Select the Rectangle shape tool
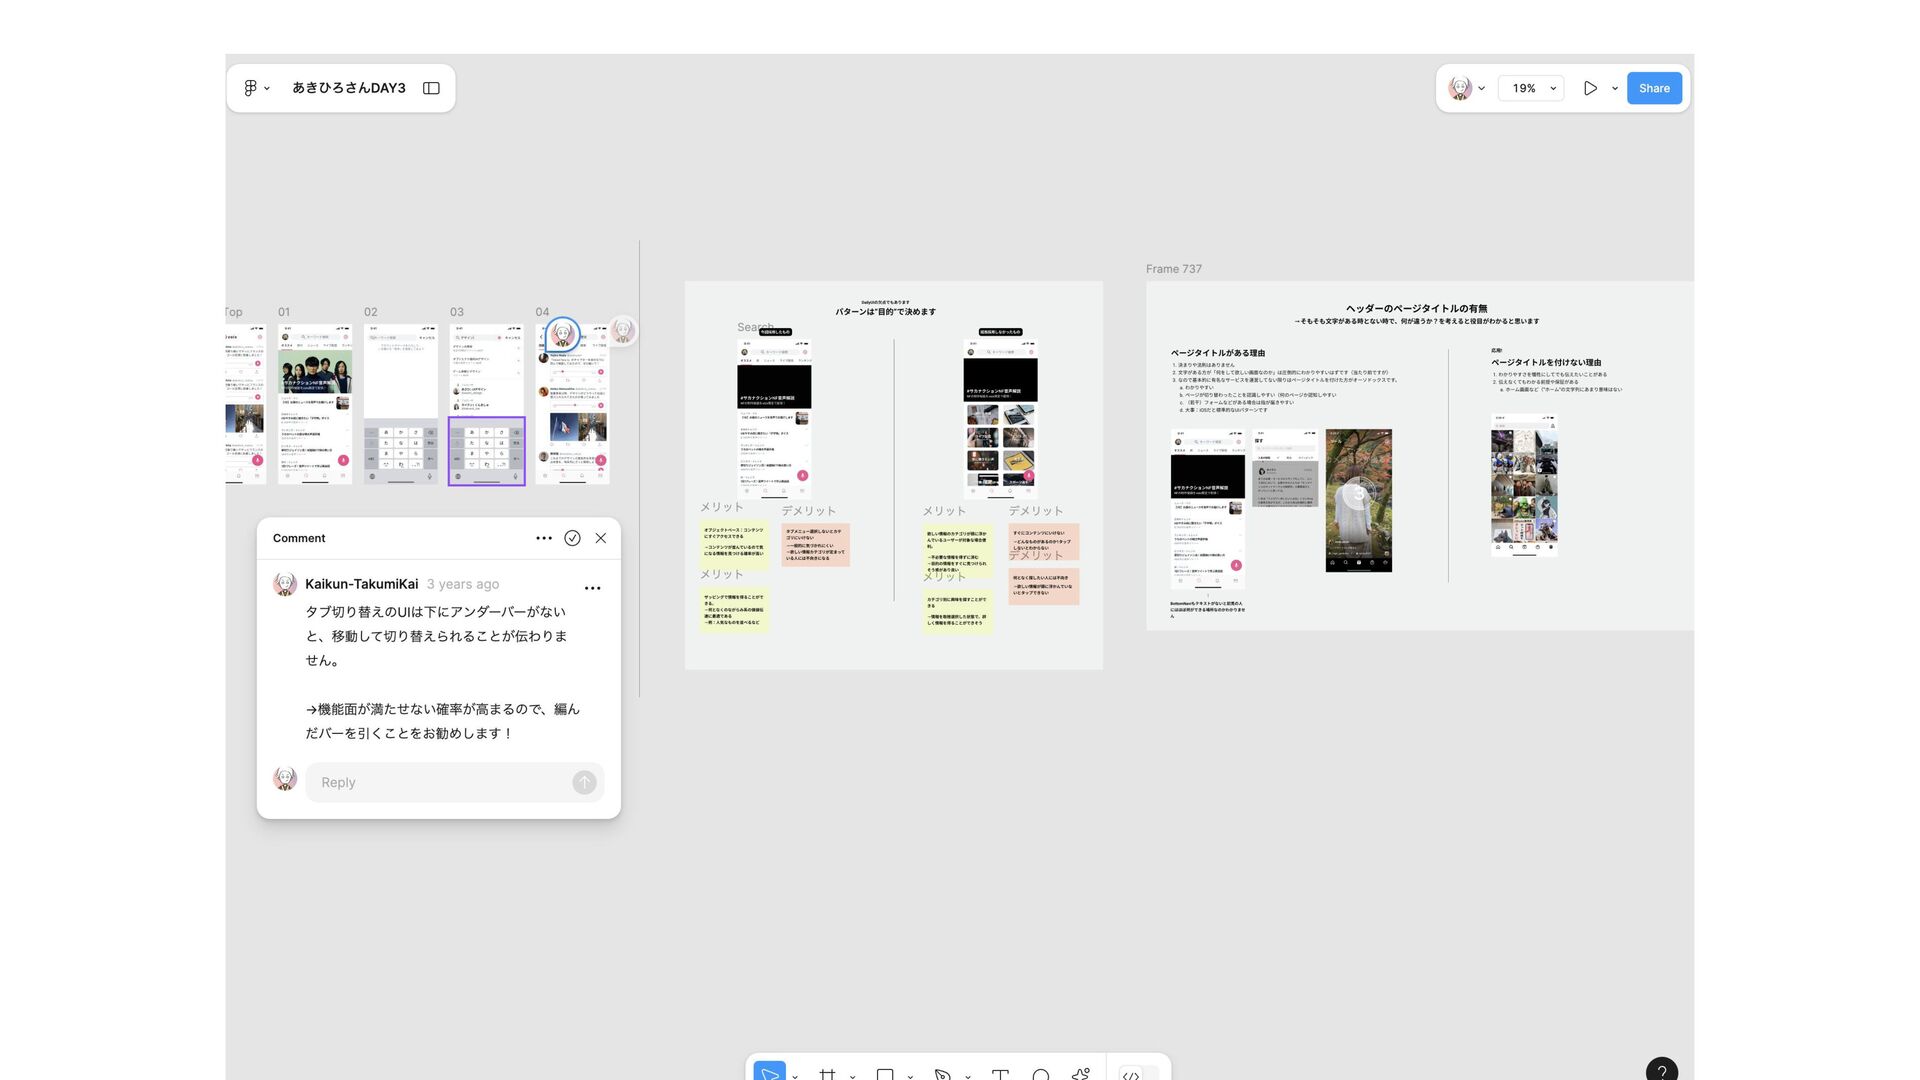 click(x=885, y=1074)
